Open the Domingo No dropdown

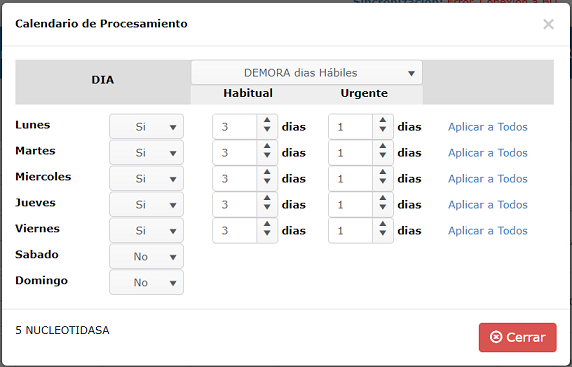(146, 282)
